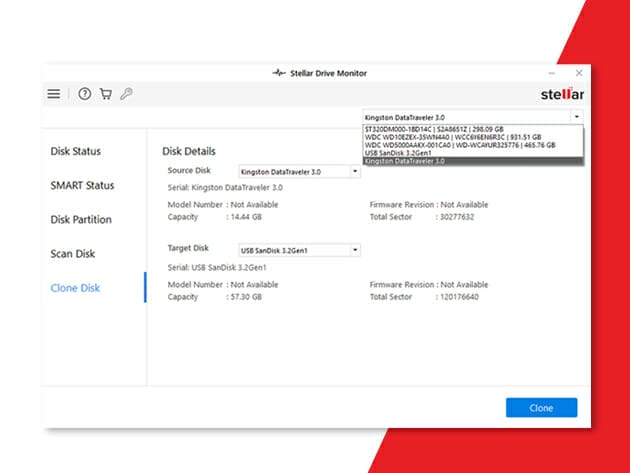The image size is (630, 473).
Task: Expand the Target Disk dropdown
Action: [354, 250]
